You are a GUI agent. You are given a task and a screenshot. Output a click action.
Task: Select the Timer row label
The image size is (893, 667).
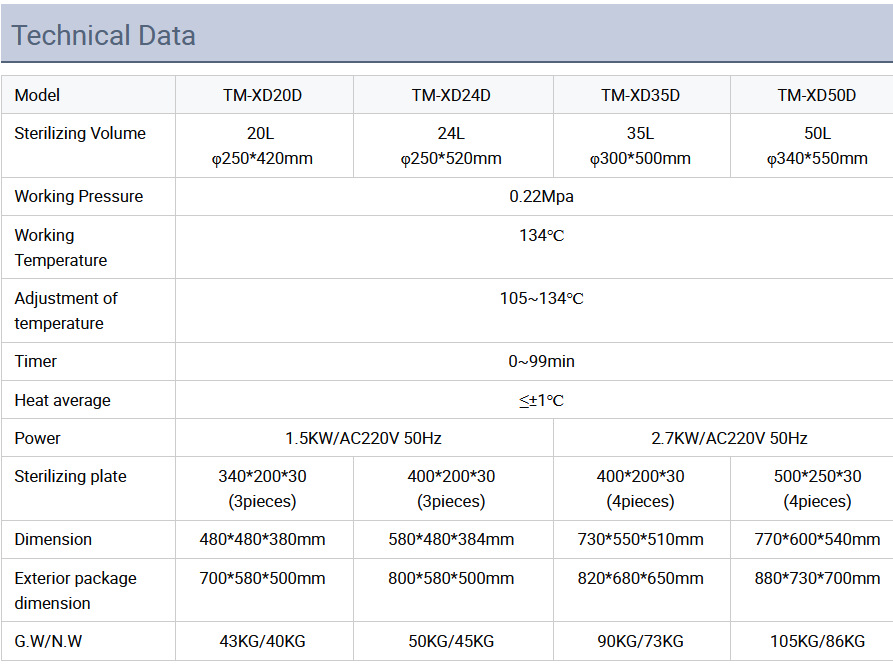point(35,361)
